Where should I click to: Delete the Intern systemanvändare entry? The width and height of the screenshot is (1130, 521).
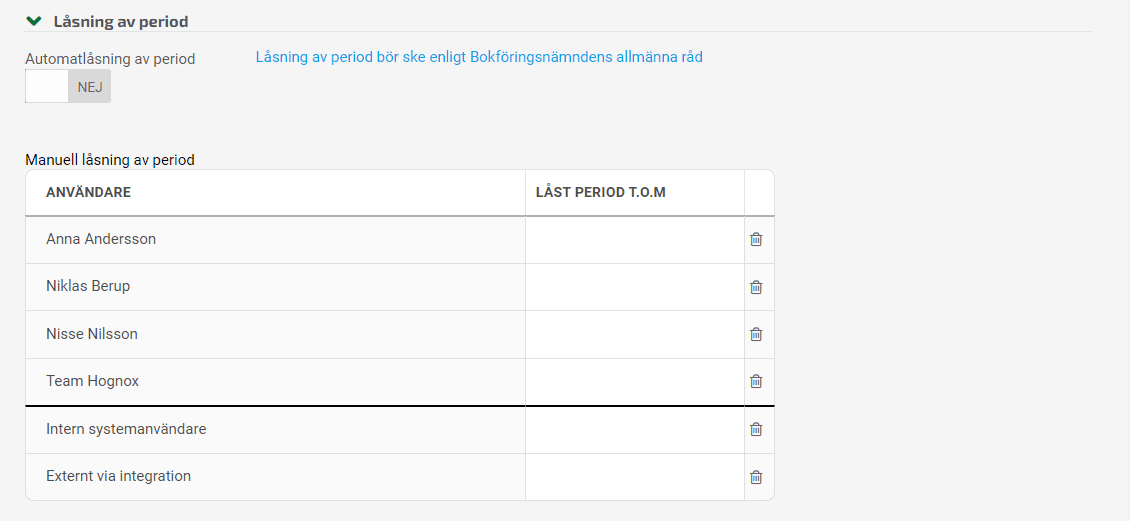click(756, 429)
